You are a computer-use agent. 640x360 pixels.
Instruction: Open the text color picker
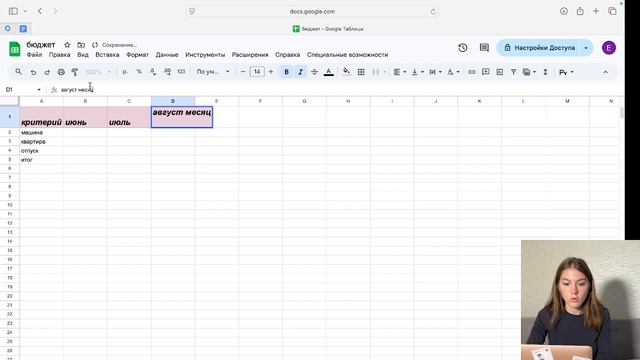point(329,72)
